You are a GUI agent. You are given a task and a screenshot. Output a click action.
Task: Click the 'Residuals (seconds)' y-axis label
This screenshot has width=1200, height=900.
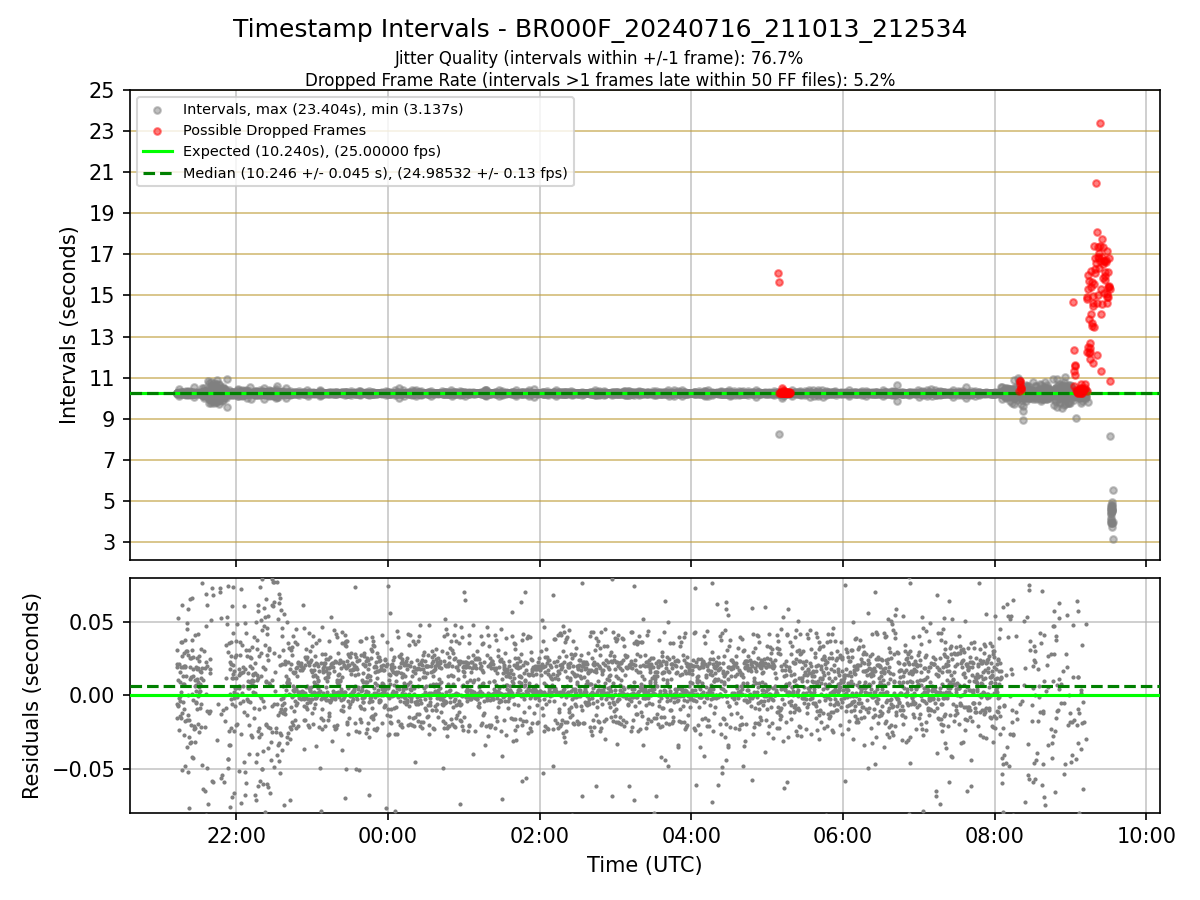click(32, 696)
